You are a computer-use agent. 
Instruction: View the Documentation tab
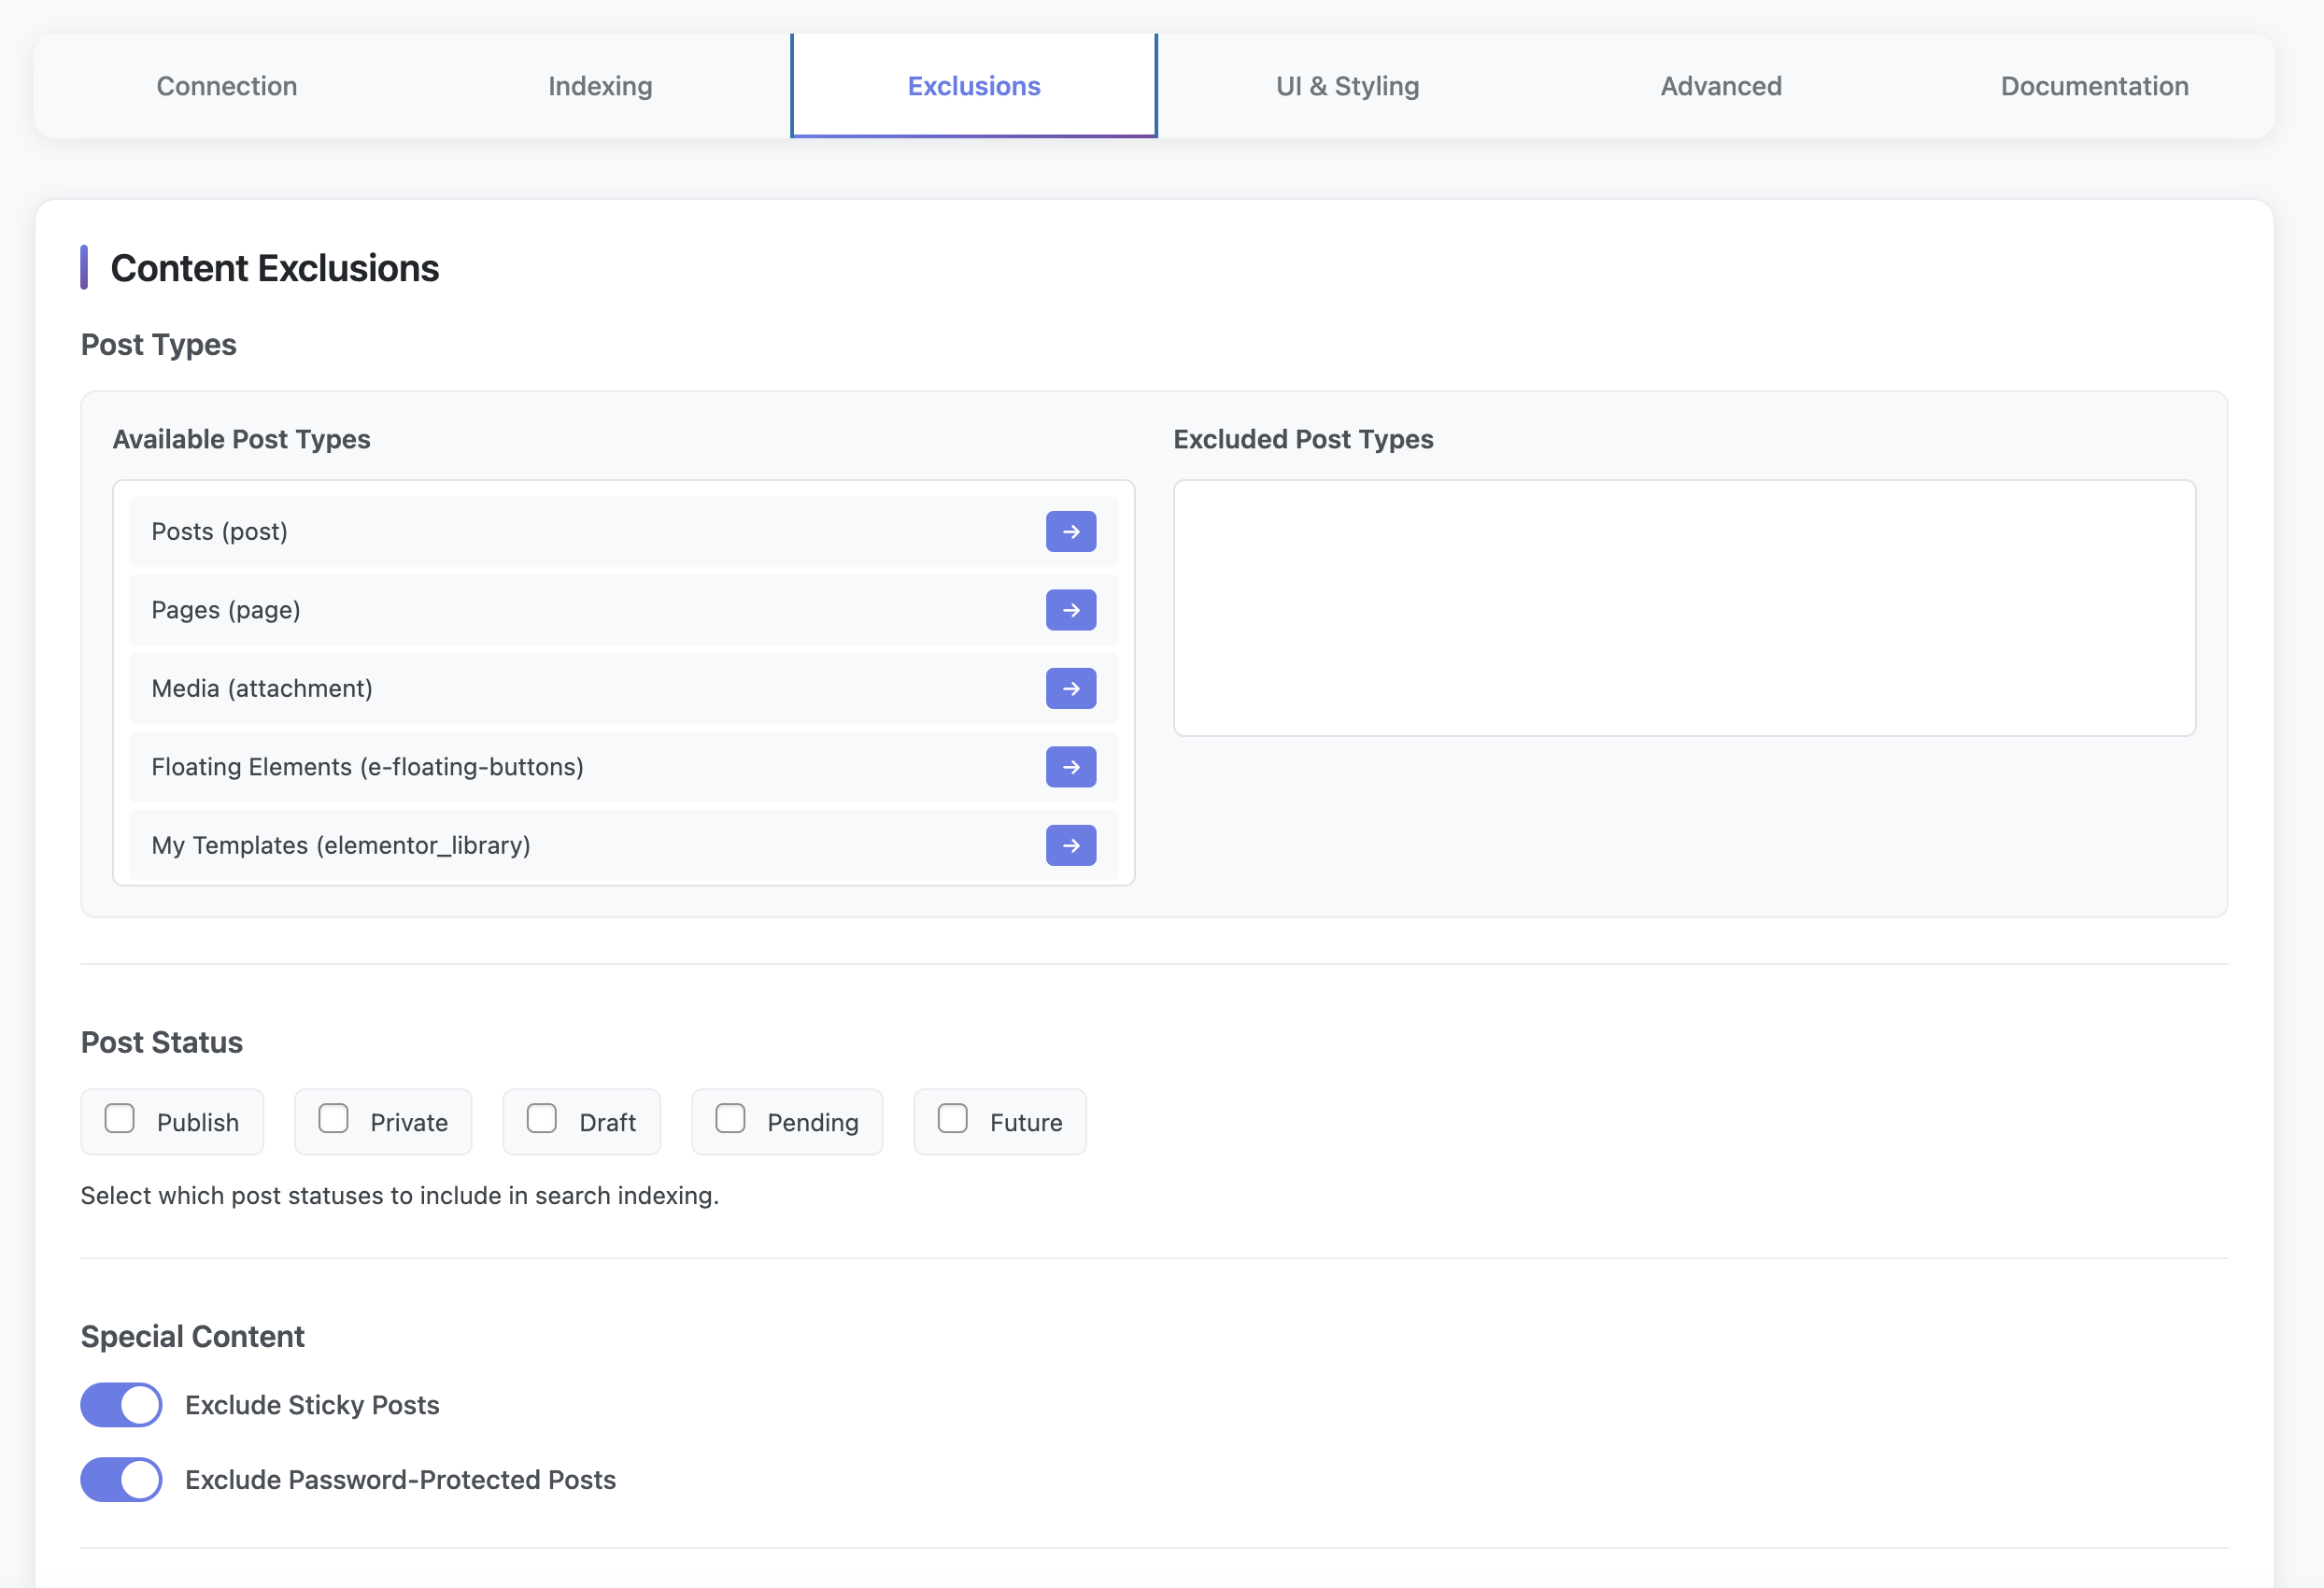coord(2093,86)
